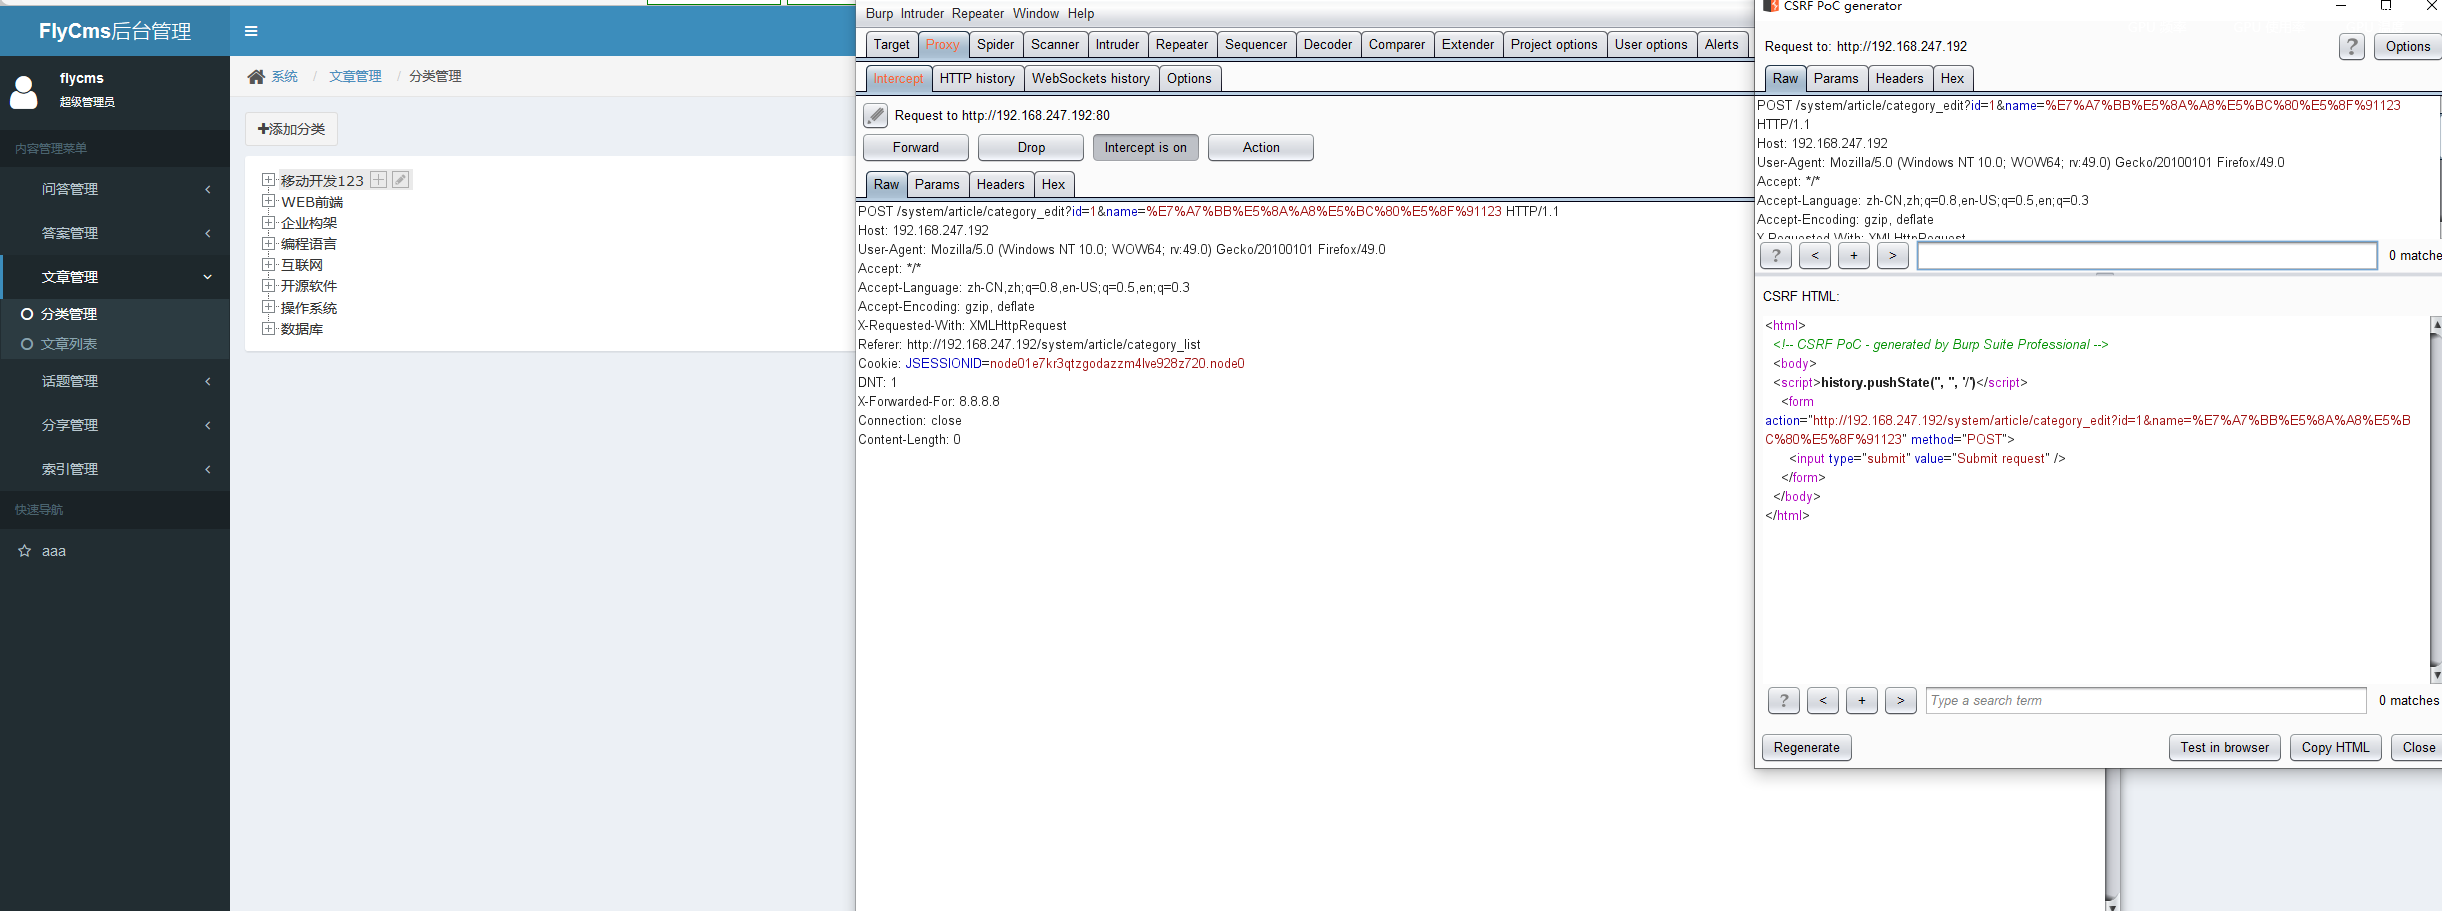Expand the 移动开发123 tree node
Viewport: 2442px width, 911px height.
point(268,180)
